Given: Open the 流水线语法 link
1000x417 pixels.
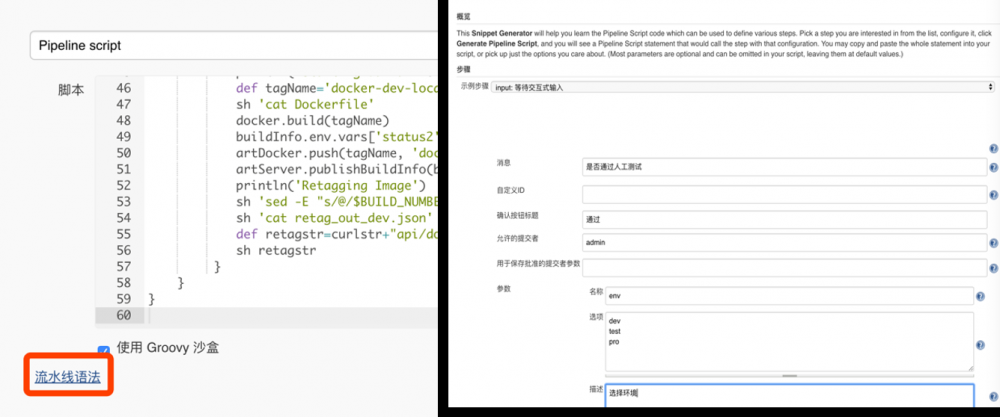Looking at the screenshot, I should (68, 377).
